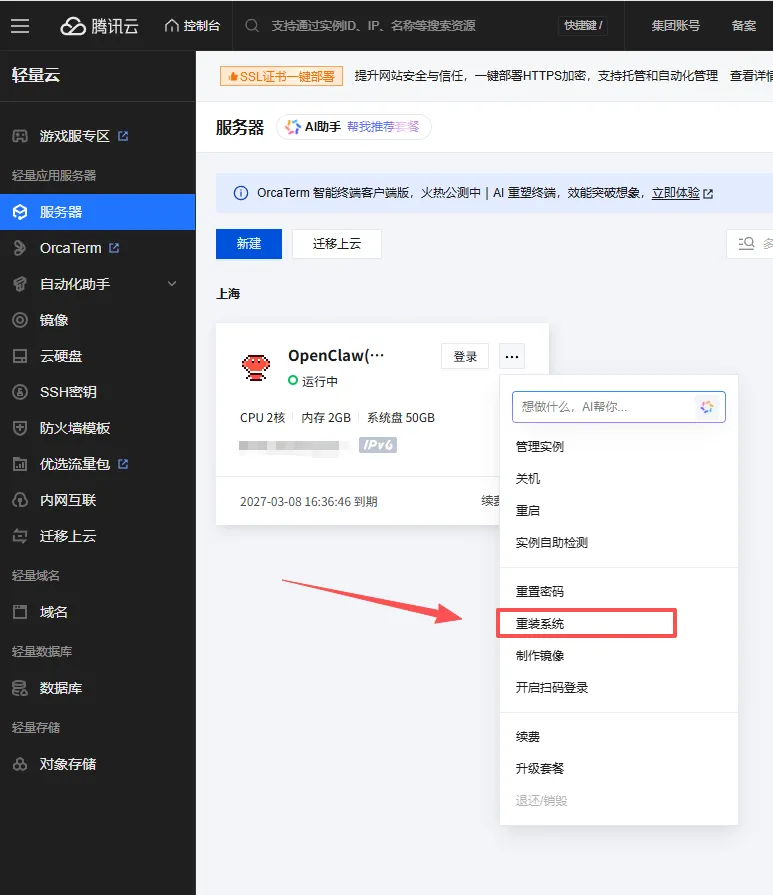This screenshot has width=773, height=895.
Task: Open the hamburger menu at top left
Action: point(20,26)
